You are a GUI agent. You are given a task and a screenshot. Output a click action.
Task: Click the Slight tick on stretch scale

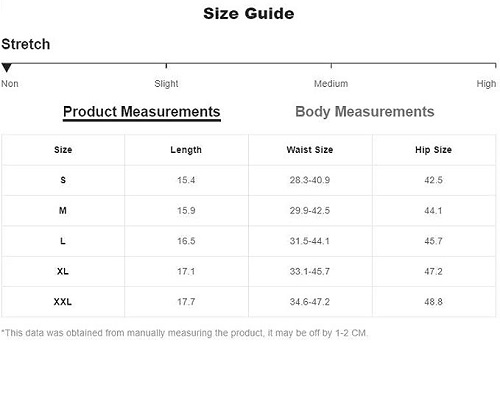coord(166,66)
